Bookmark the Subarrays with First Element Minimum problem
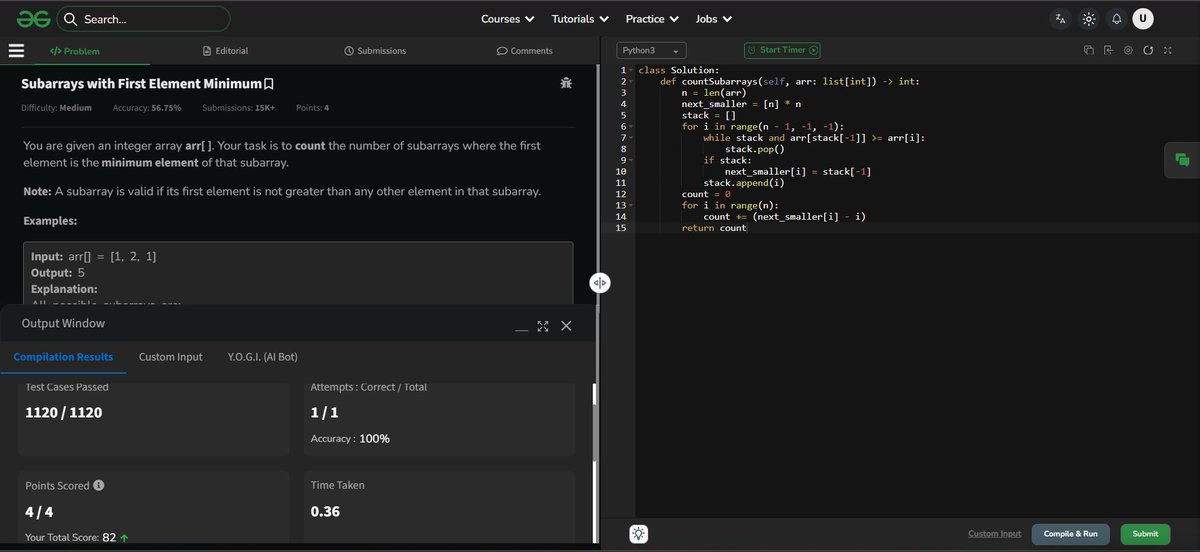The image size is (1200, 552). [x=269, y=84]
